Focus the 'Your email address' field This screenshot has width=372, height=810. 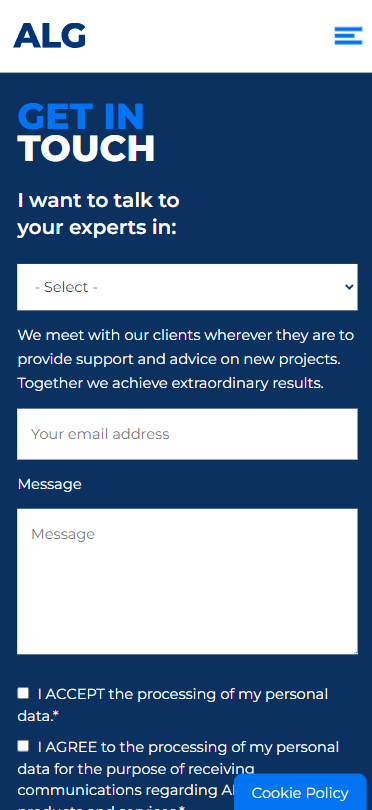tap(187, 434)
